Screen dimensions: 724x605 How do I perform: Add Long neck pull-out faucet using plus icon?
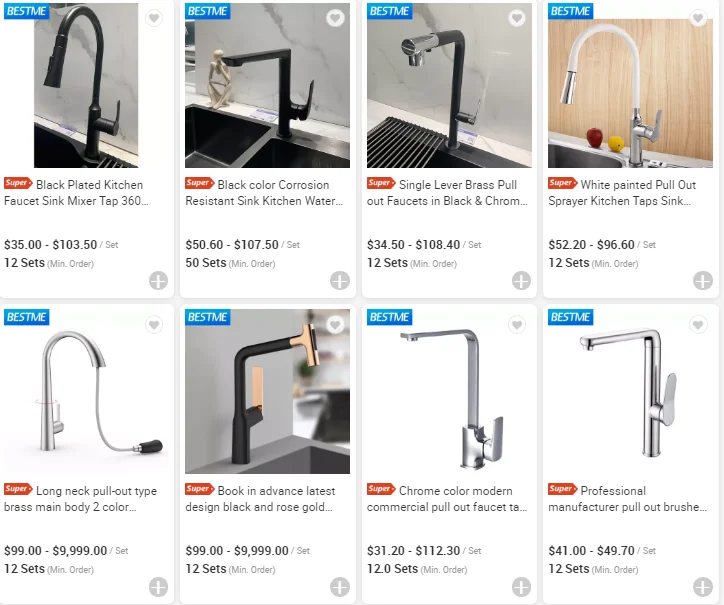click(158, 587)
